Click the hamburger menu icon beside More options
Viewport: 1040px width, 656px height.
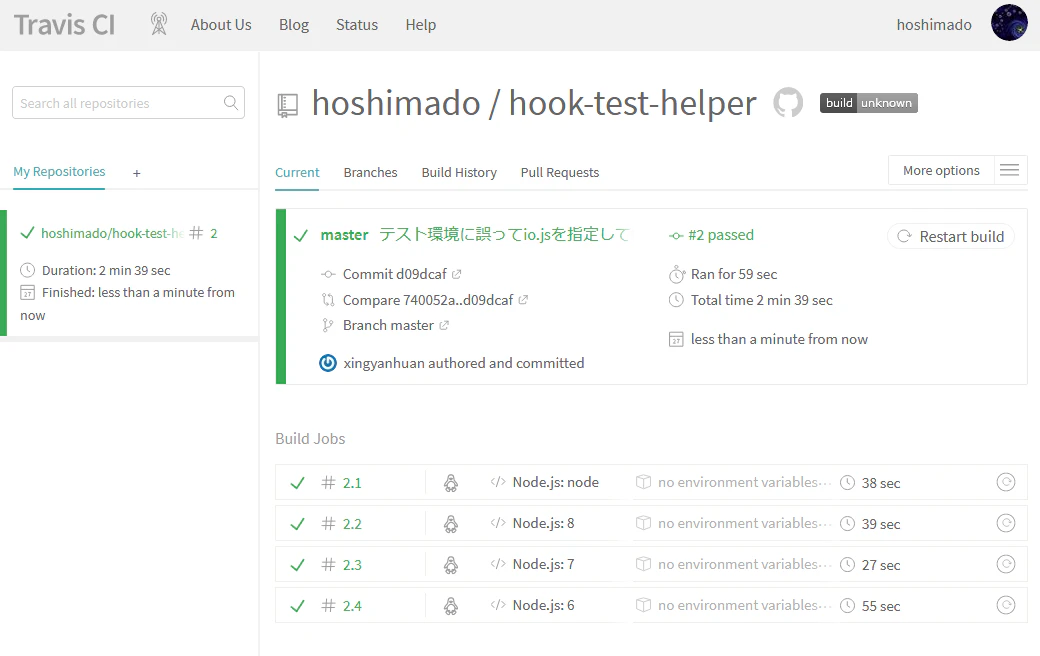tap(1009, 170)
